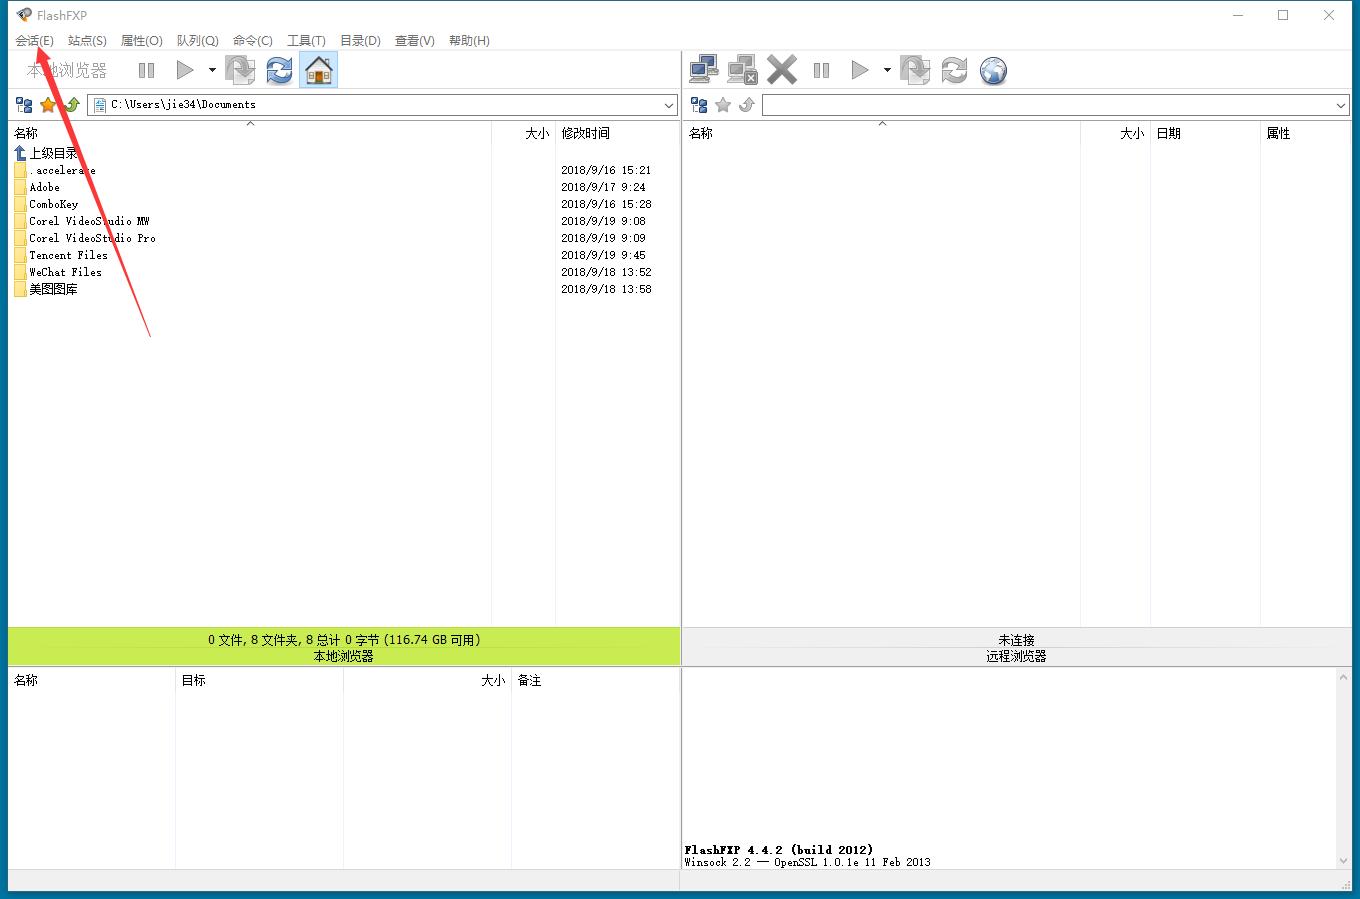This screenshot has width=1360, height=899.
Task: Click the queue pane's 大小 column header
Action: click(427, 680)
